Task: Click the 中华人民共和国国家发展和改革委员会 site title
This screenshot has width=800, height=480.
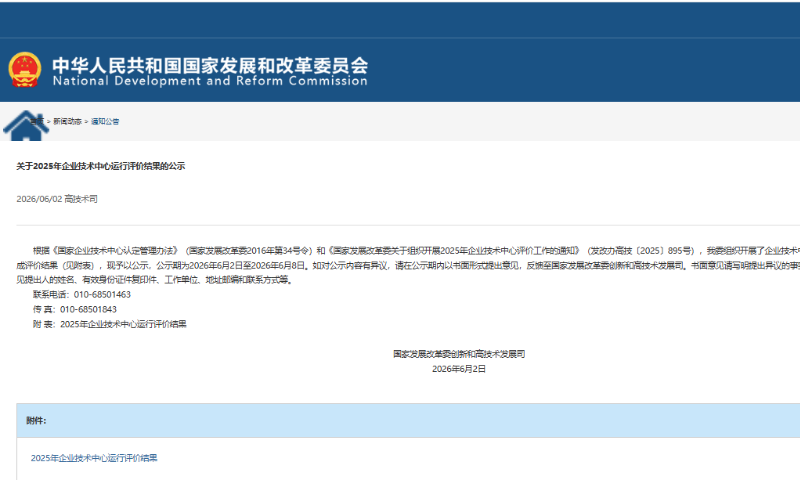Action: 210,65
